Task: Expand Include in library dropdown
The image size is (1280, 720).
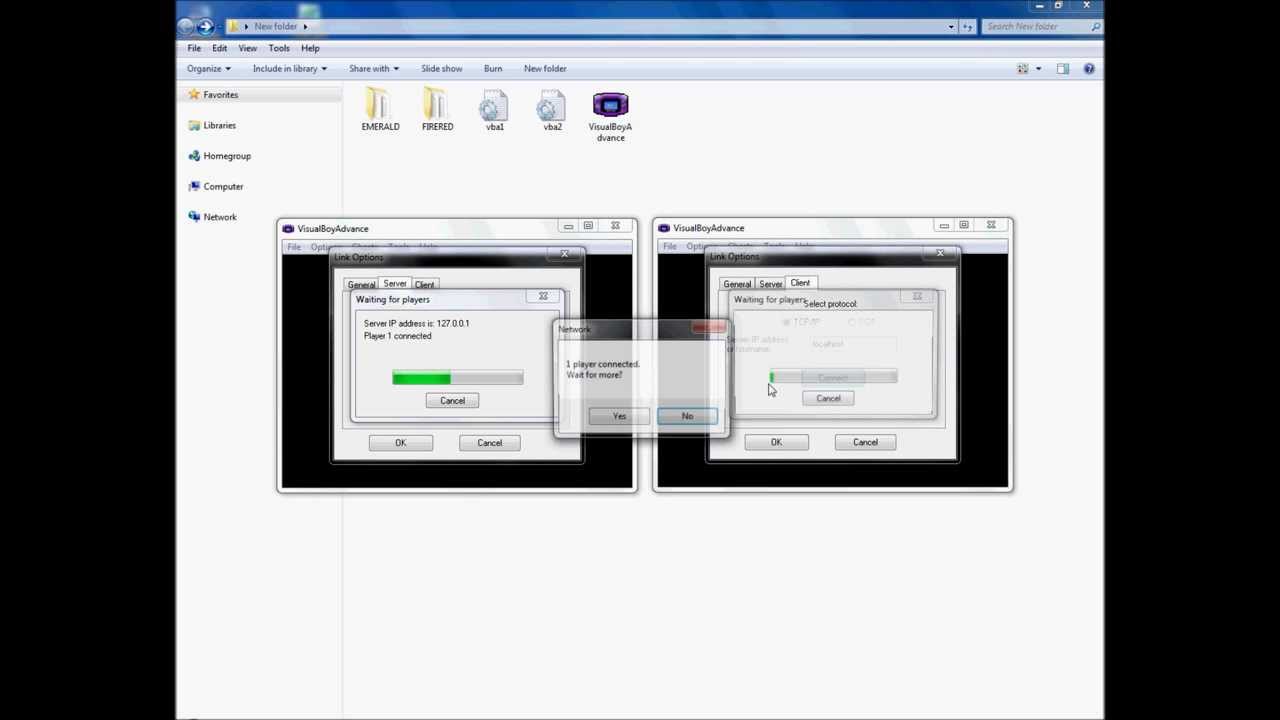Action: pyautogui.click(x=289, y=69)
